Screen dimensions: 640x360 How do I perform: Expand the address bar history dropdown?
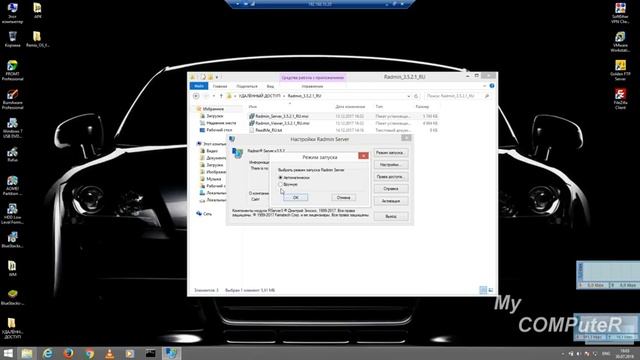click(409, 96)
